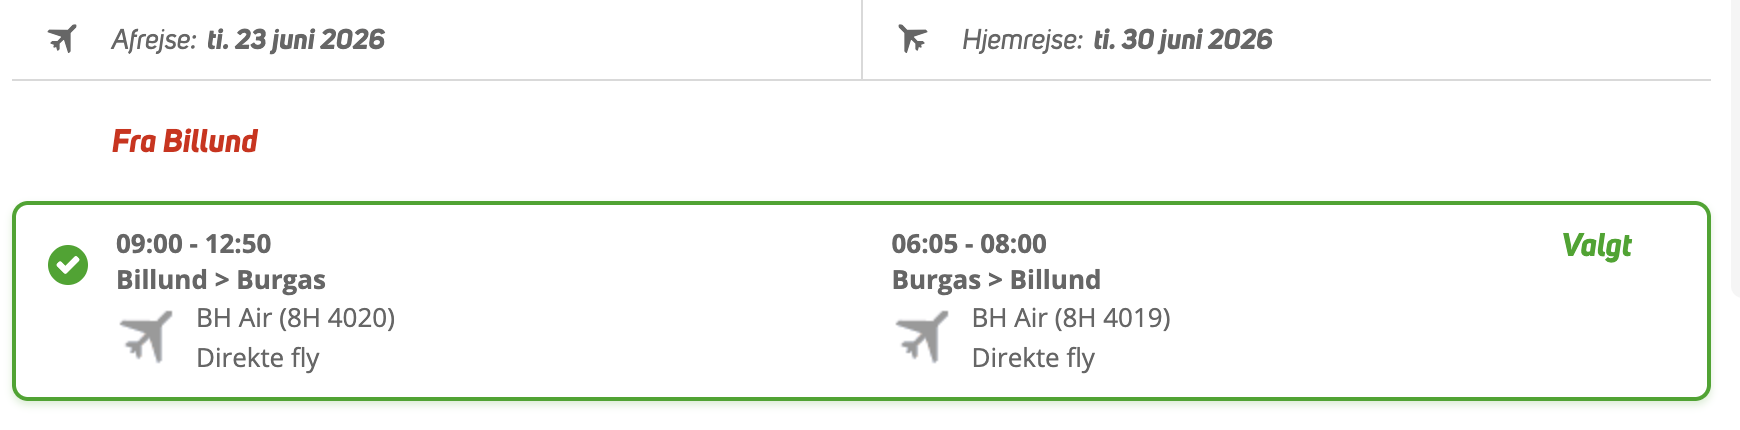Click the gray airplane icon for flight 8H 4019

[x=921, y=336]
